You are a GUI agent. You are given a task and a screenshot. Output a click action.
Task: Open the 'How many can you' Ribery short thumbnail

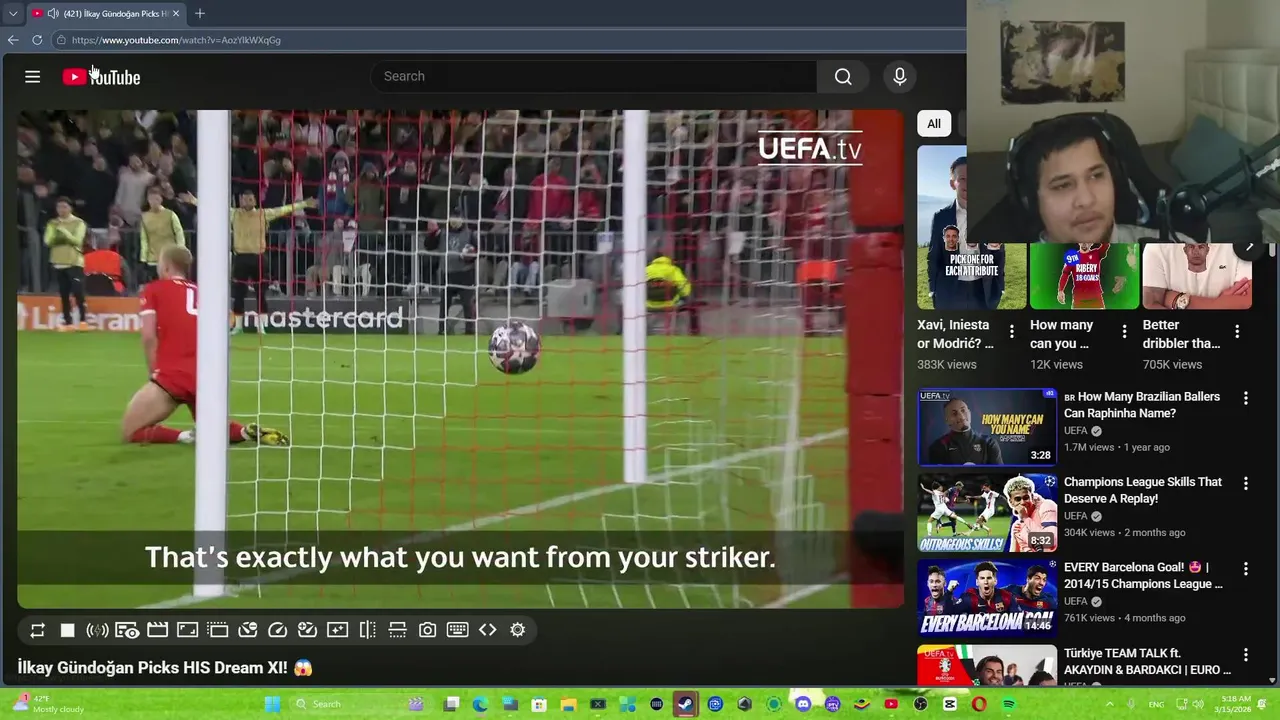(1084, 276)
